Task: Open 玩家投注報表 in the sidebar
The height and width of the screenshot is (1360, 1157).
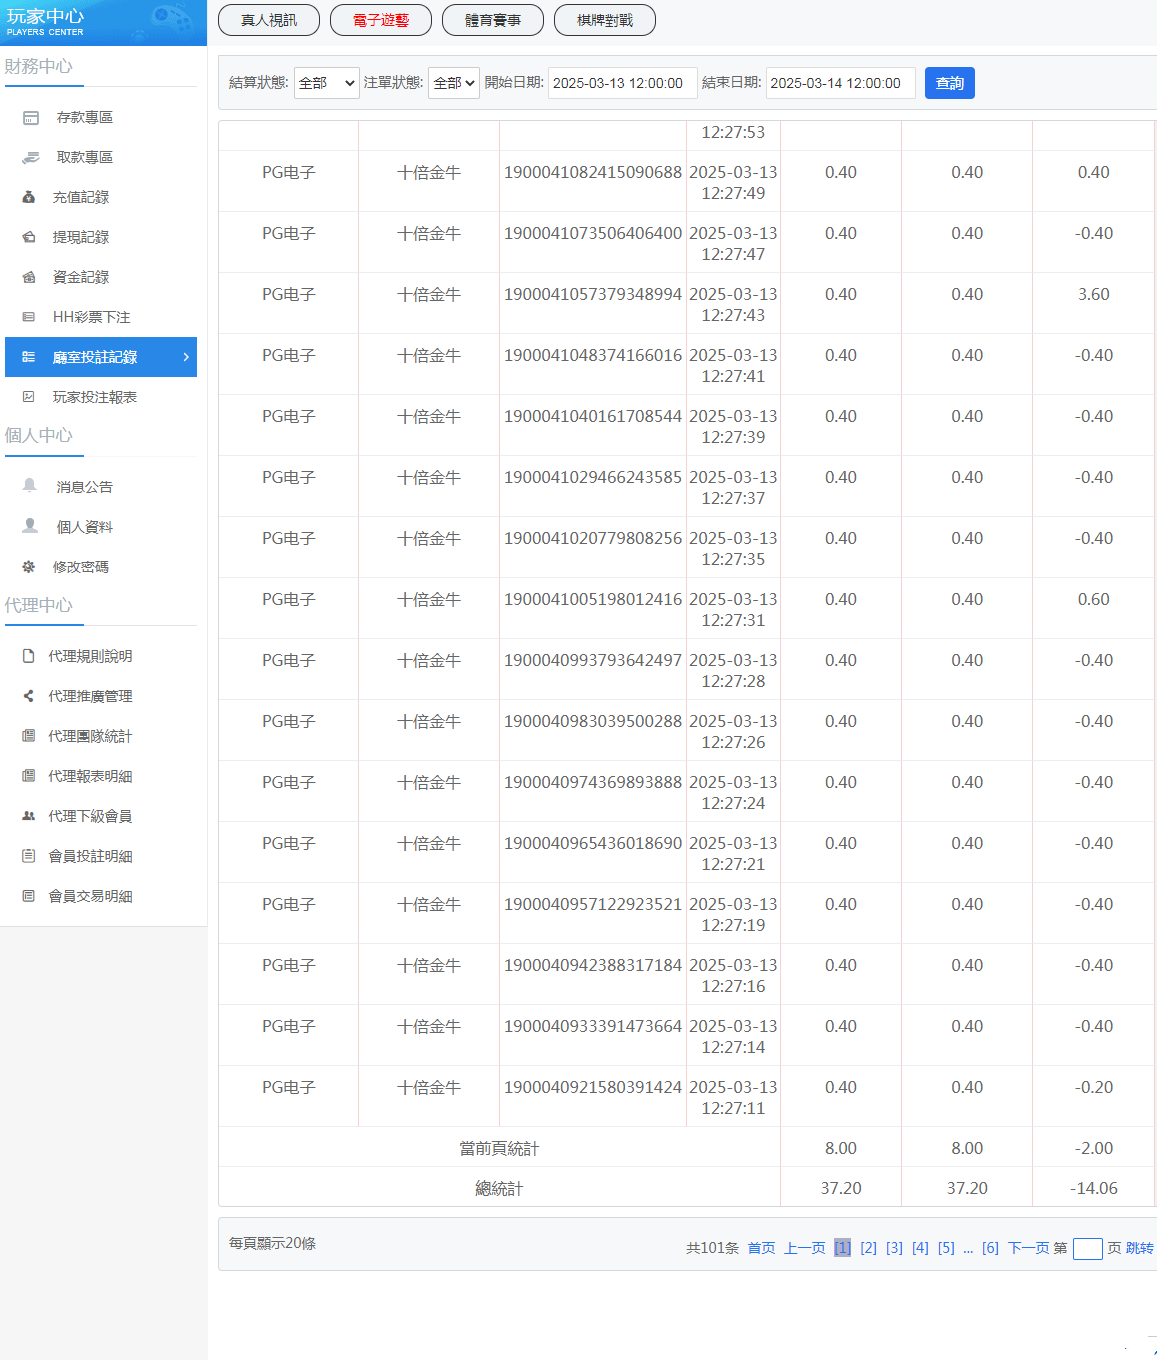Action: 94,397
